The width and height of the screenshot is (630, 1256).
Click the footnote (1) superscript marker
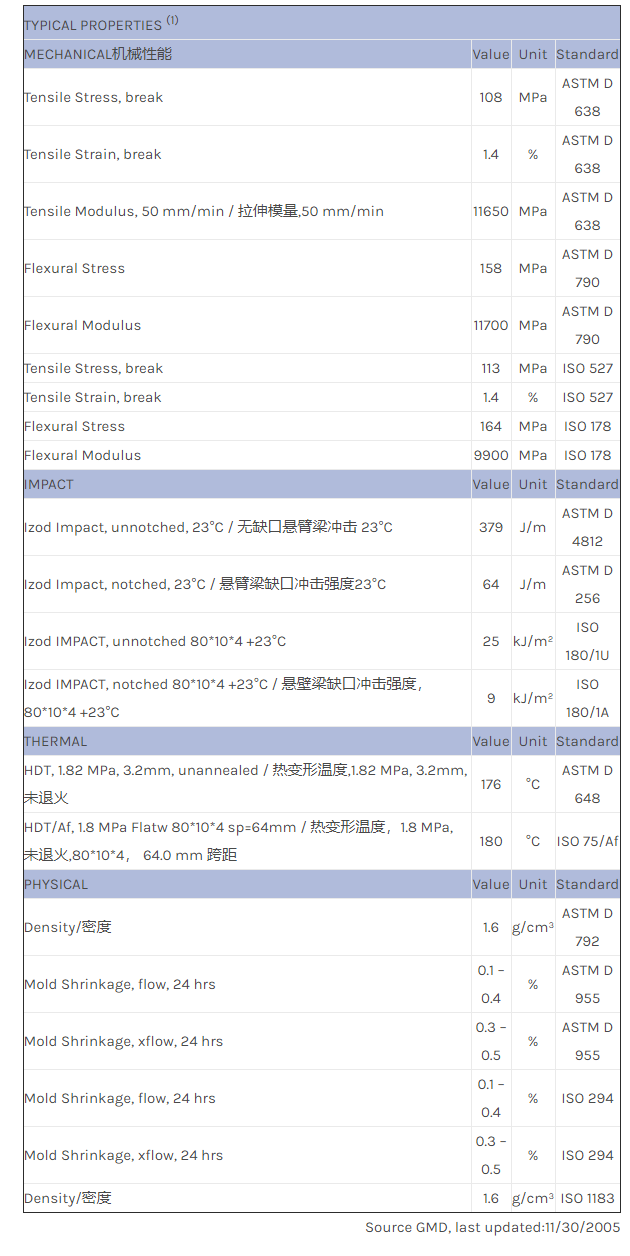(172, 20)
